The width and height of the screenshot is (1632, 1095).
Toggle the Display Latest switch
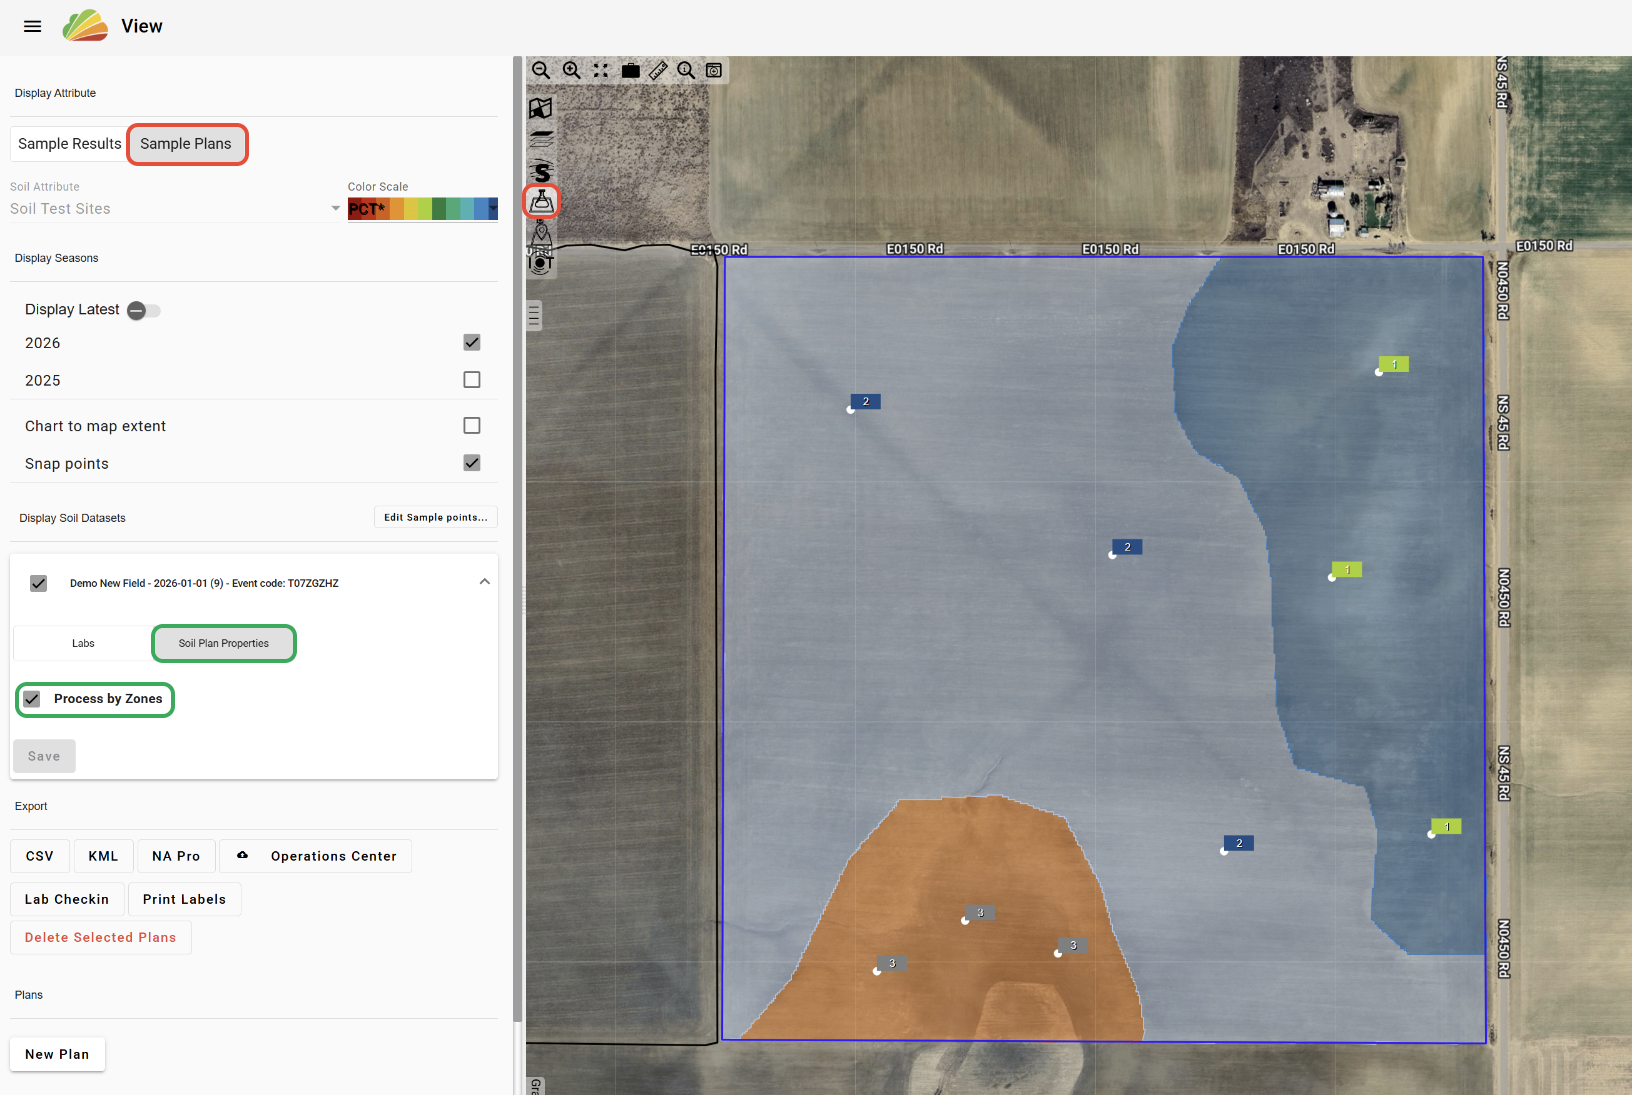pos(144,310)
